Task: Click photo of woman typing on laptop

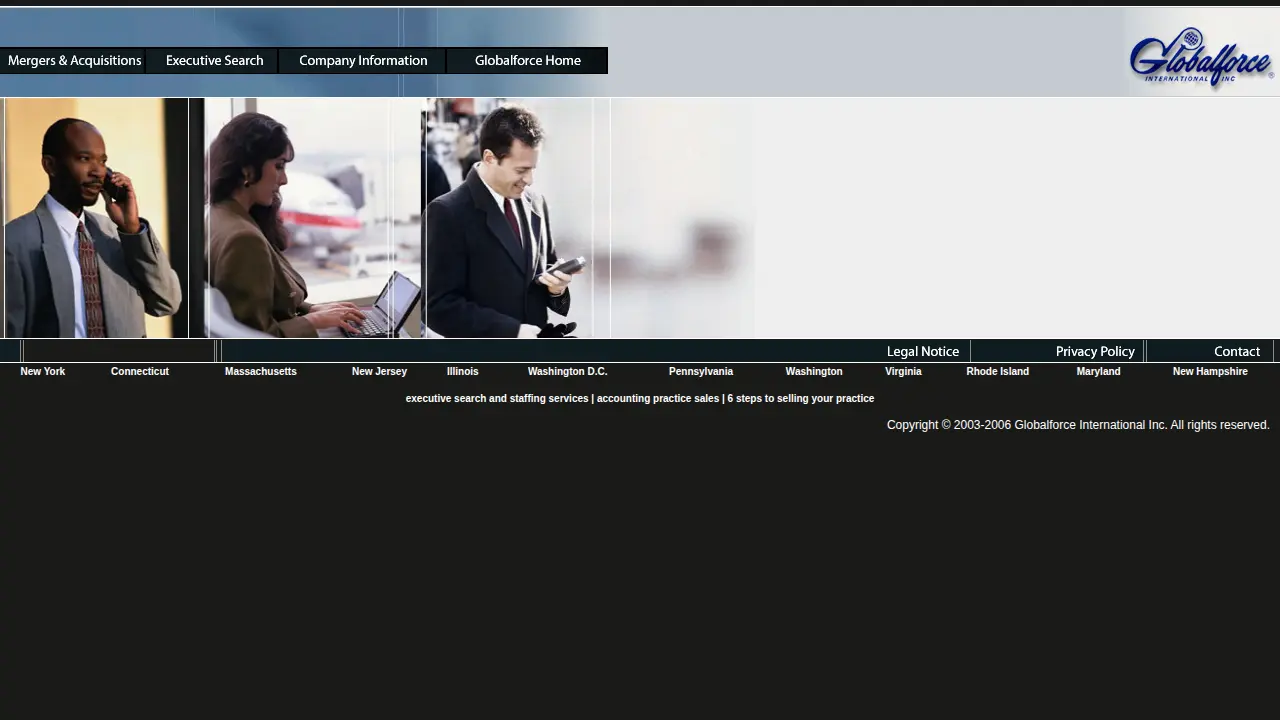Action: [313, 218]
